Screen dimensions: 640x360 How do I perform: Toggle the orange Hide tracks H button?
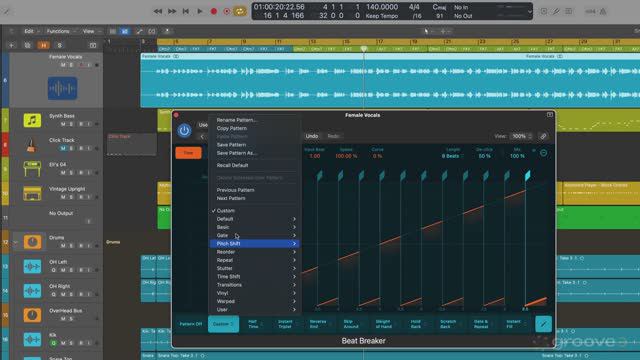coord(43,45)
